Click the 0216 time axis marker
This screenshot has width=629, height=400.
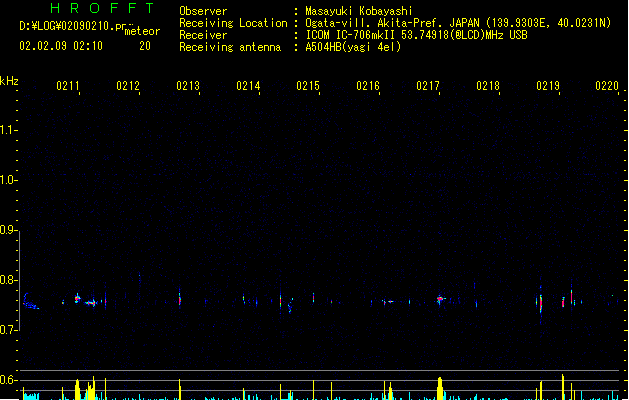pyautogui.click(x=368, y=86)
